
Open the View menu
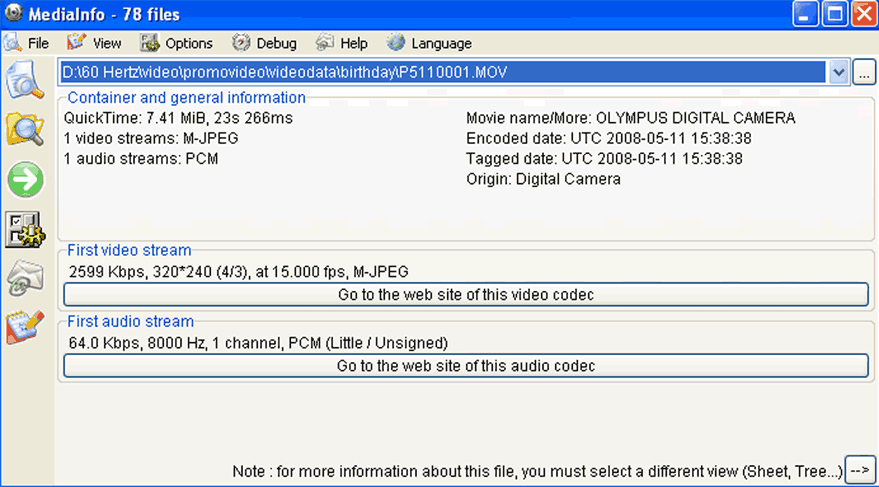tap(94, 43)
